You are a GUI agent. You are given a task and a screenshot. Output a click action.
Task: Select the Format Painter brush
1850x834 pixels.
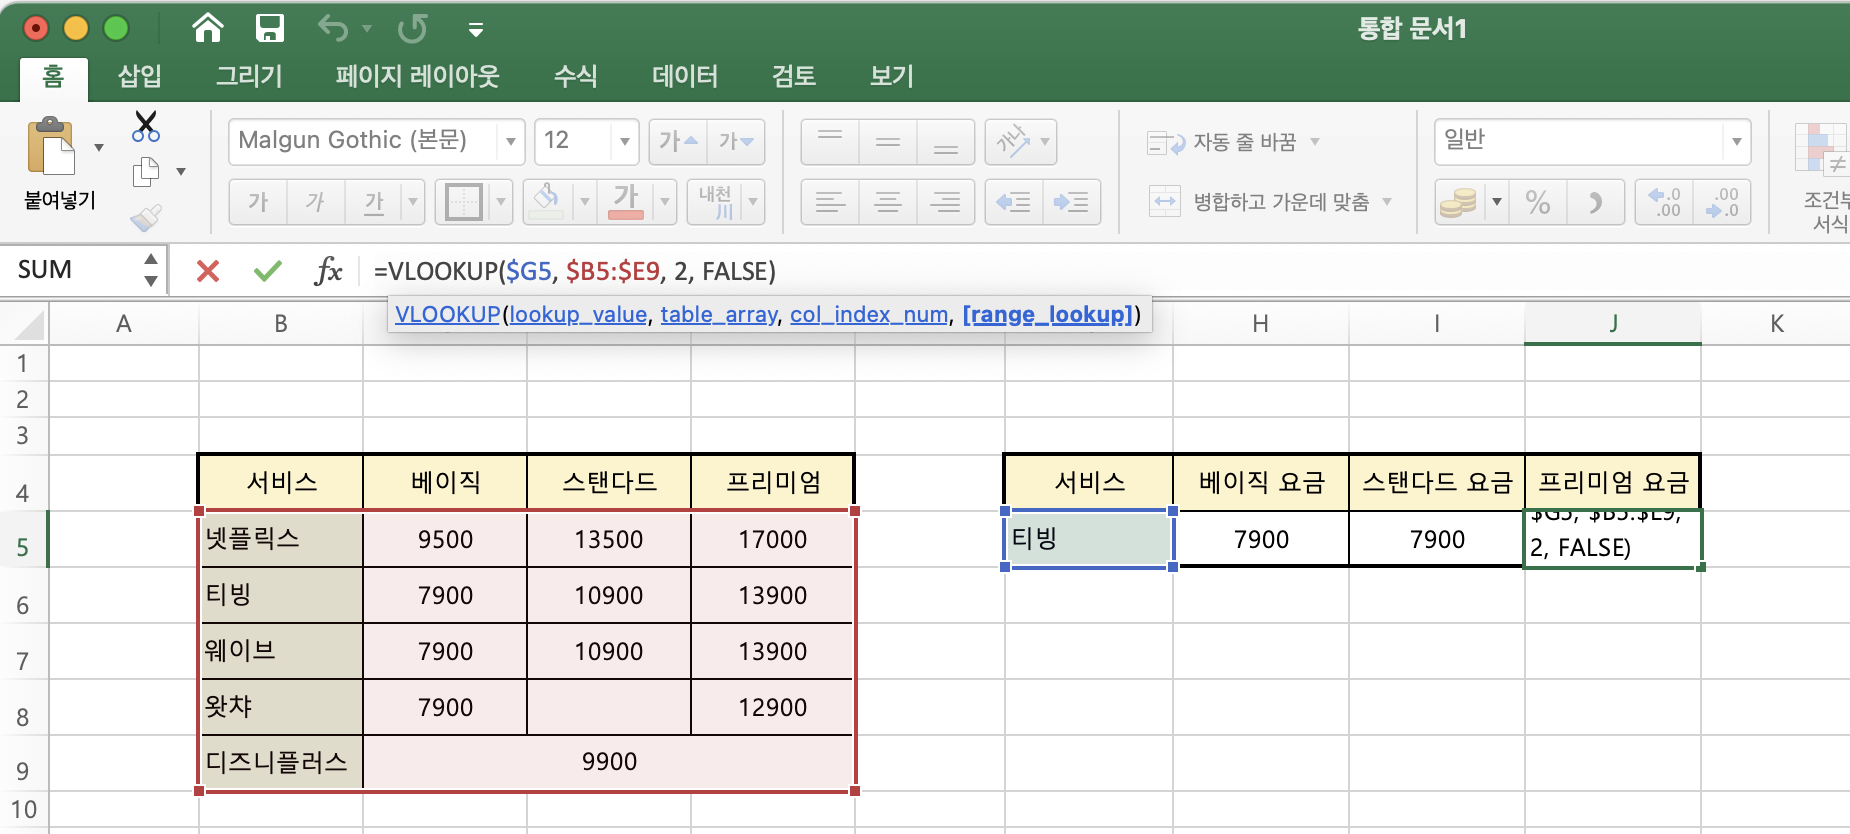146,217
